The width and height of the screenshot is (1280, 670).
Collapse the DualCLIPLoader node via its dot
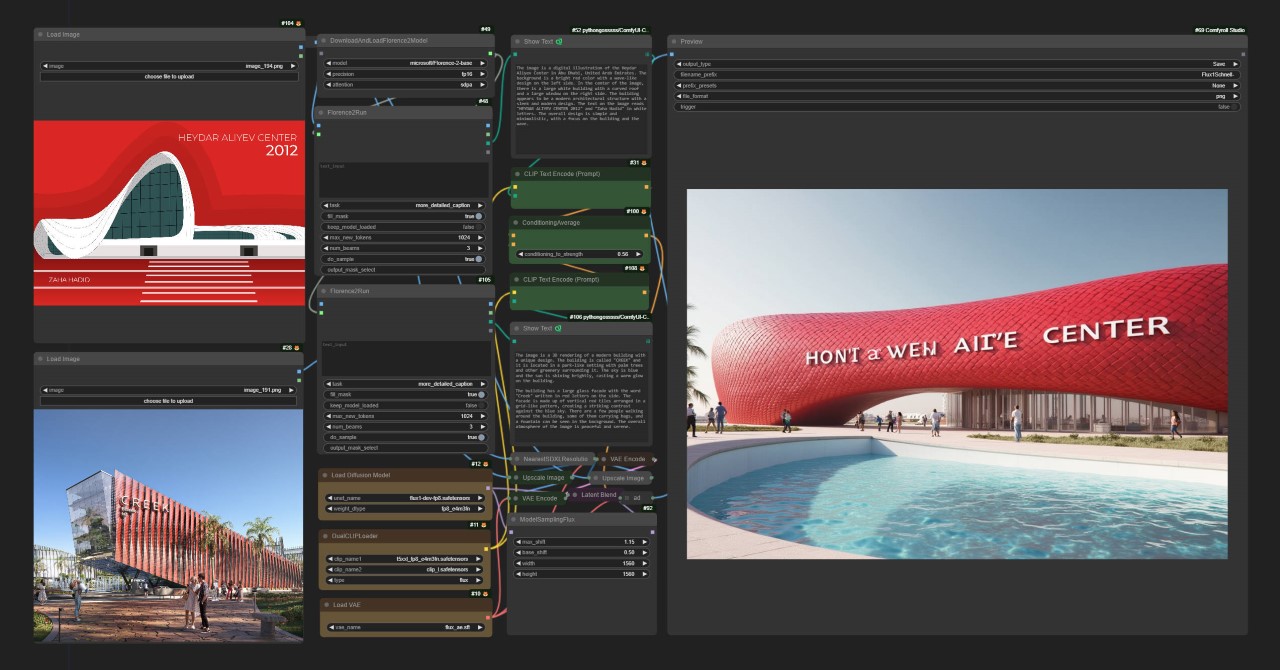[325, 536]
